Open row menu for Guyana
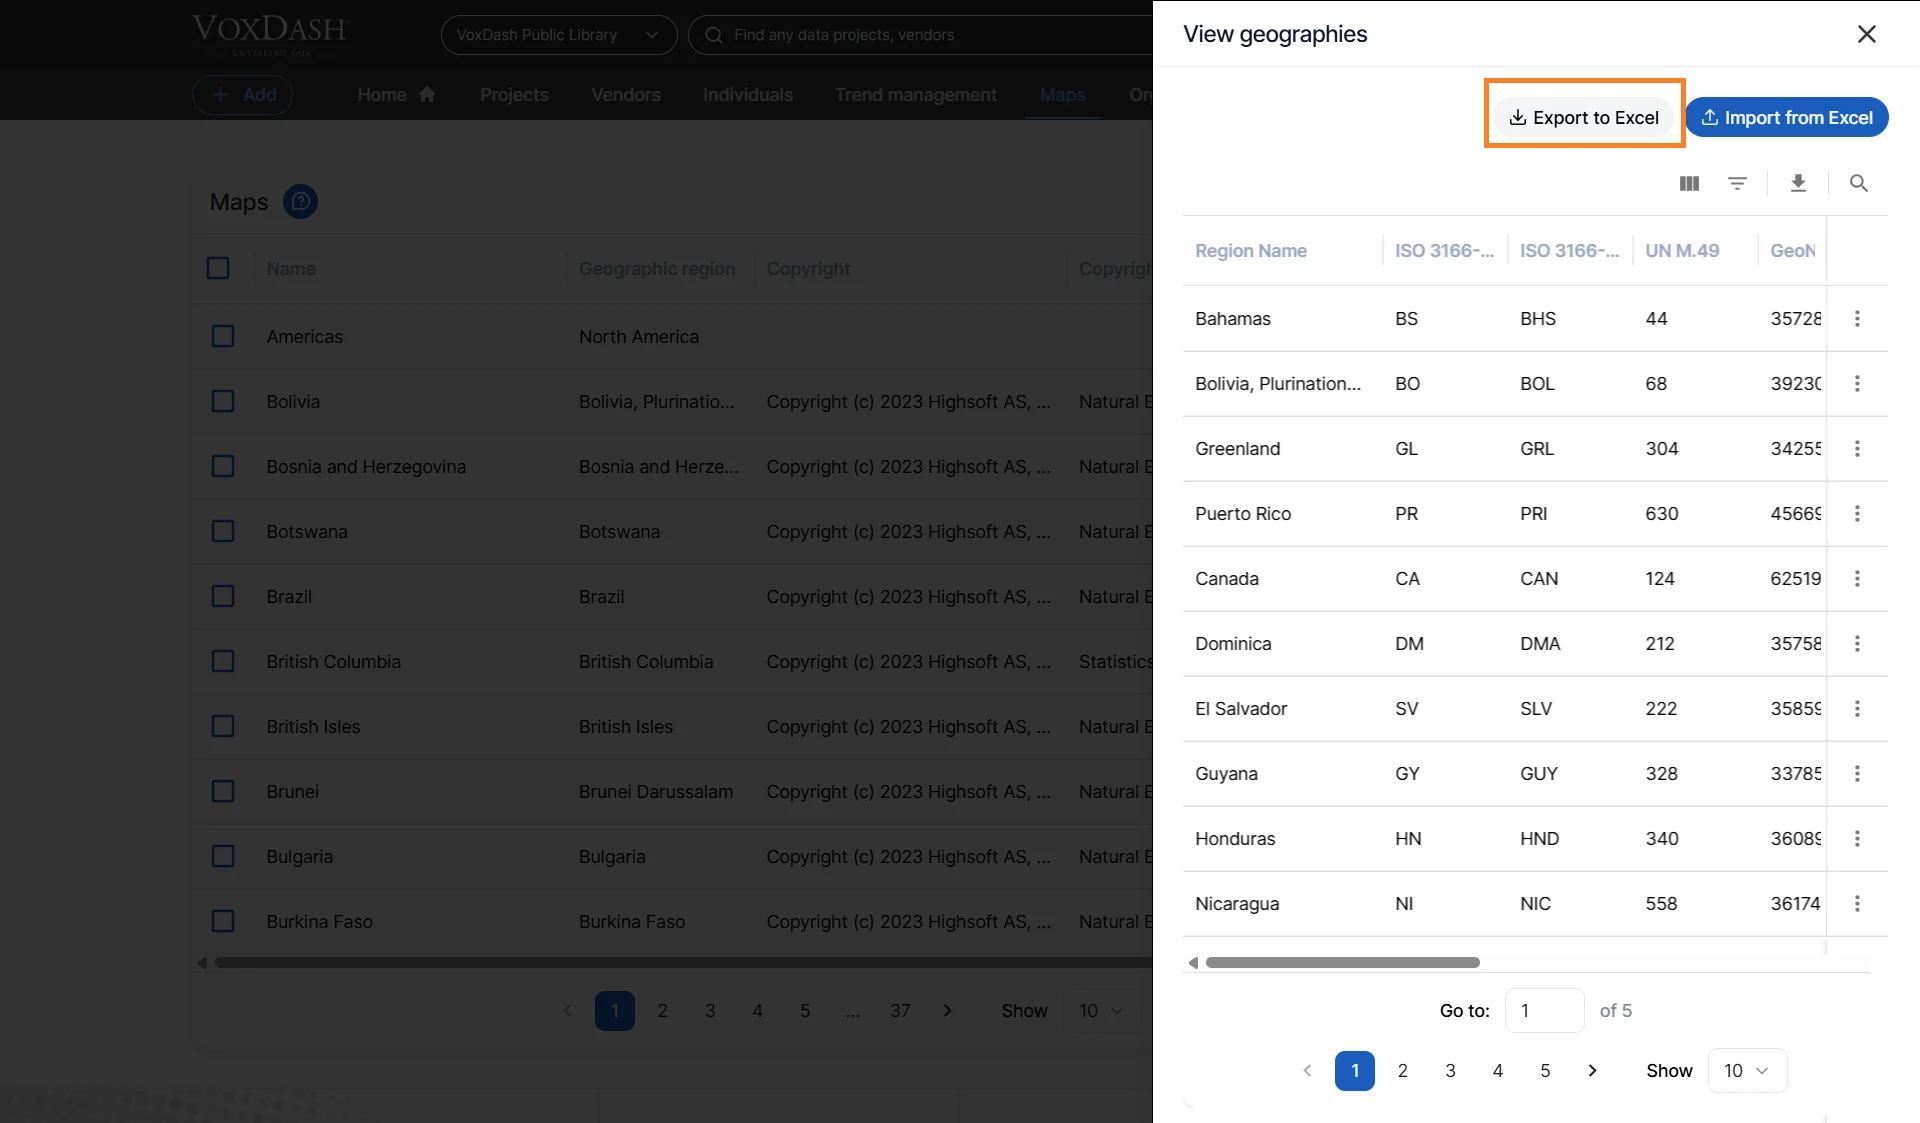The image size is (1920, 1123). pyautogui.click(x=1857, y=774)
